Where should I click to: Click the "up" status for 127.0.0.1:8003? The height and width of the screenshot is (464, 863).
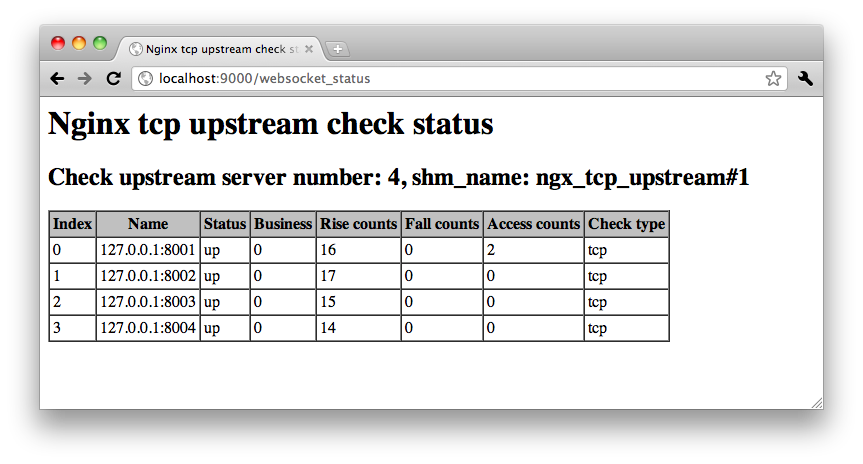[x=225, y=302]
